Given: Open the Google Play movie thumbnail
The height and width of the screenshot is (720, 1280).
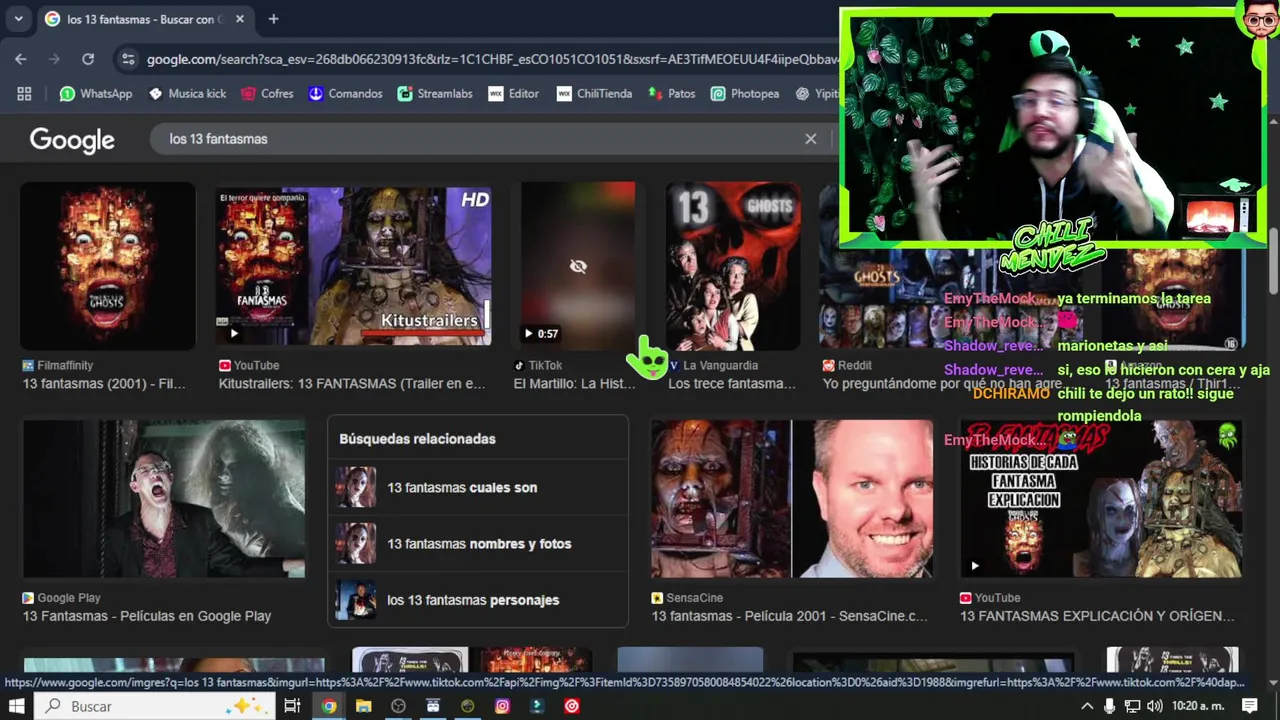Looking at the screenshot, I should point(164,498).
